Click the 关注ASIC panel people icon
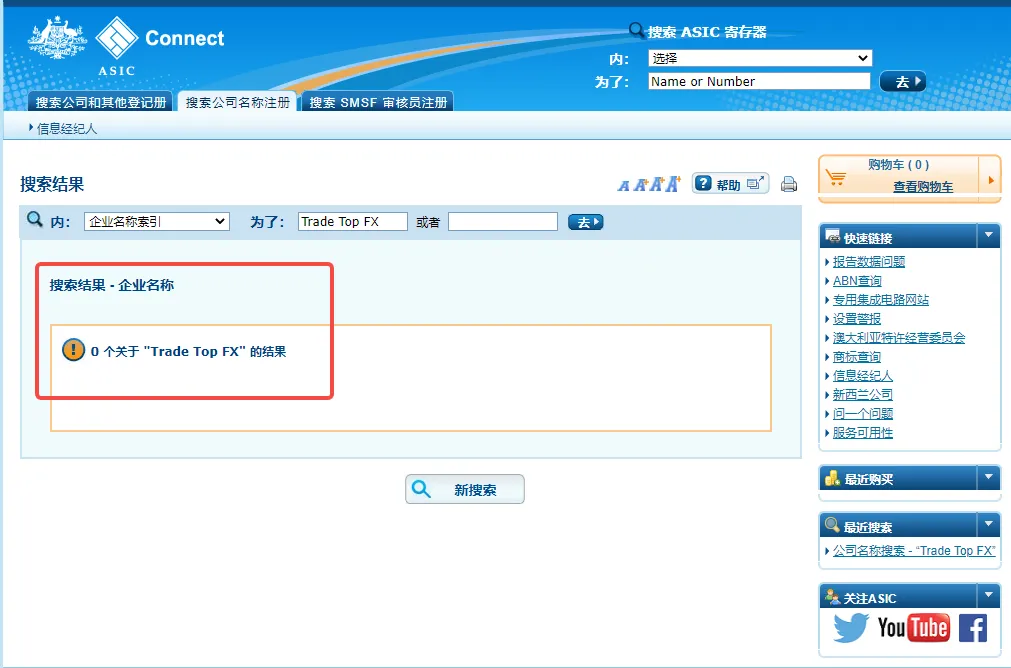1011x668 pixels. click(832, 596)
